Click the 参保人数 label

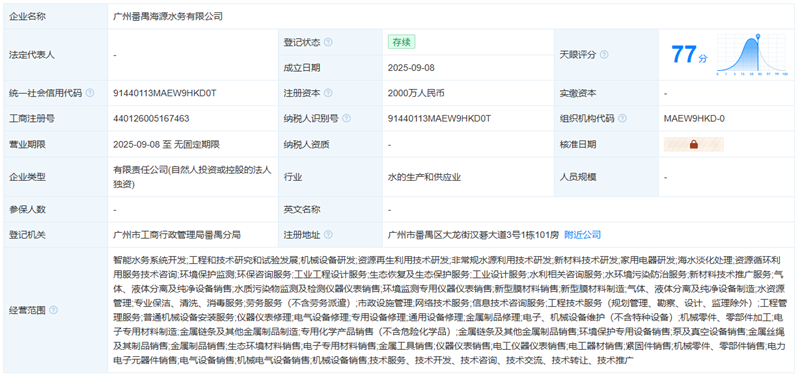(28, 210)
